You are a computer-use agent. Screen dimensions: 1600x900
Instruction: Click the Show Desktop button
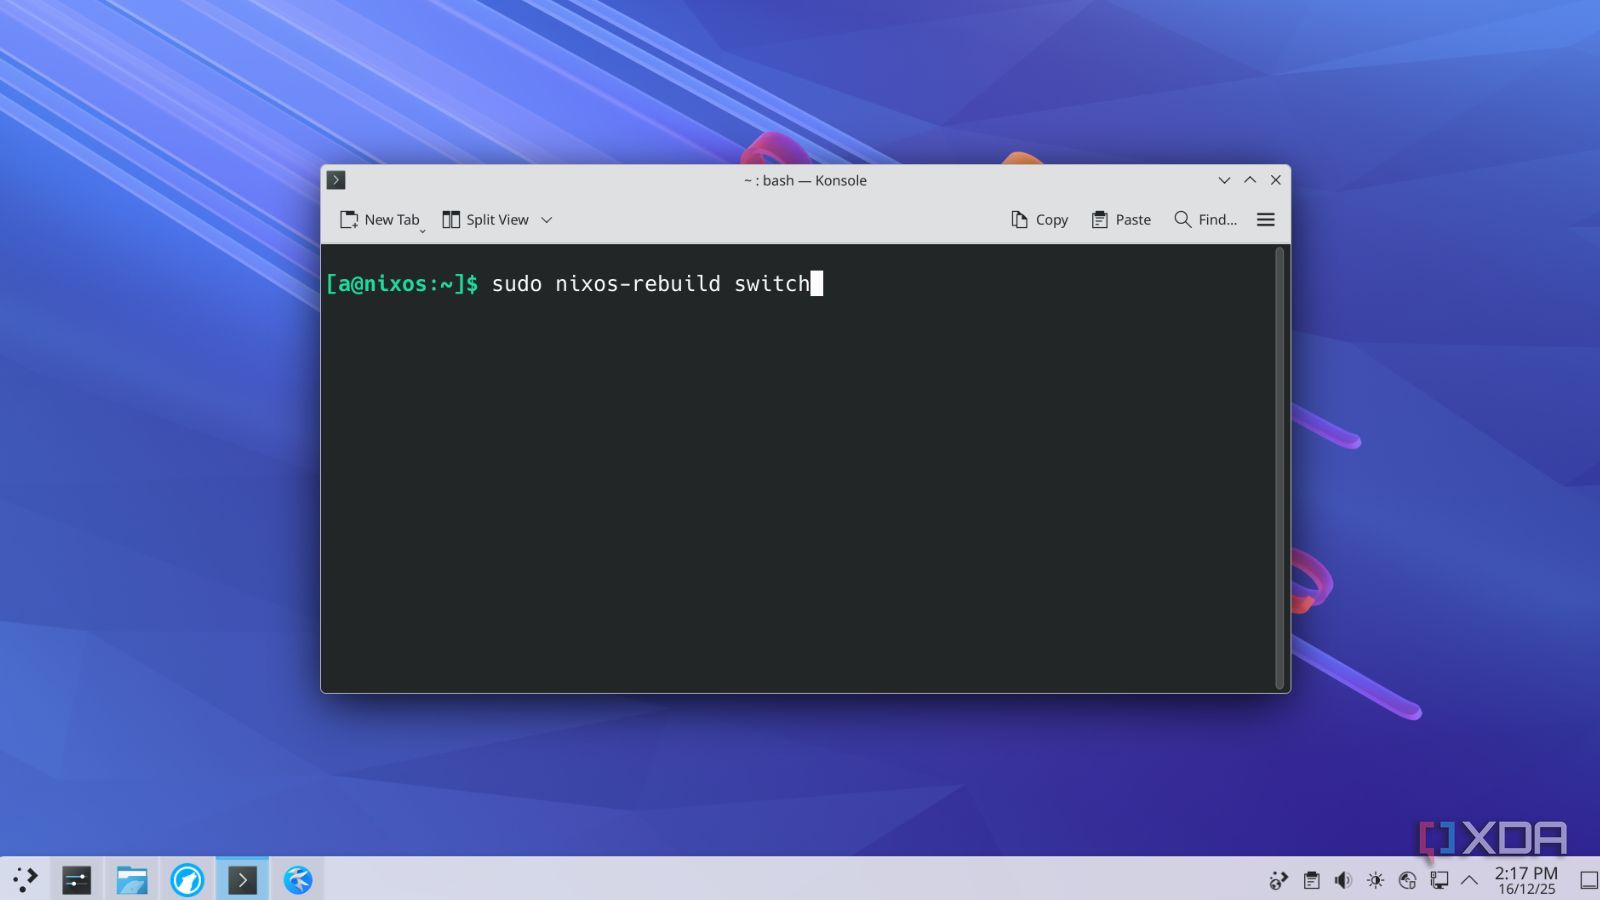(x=1588, y=880)
